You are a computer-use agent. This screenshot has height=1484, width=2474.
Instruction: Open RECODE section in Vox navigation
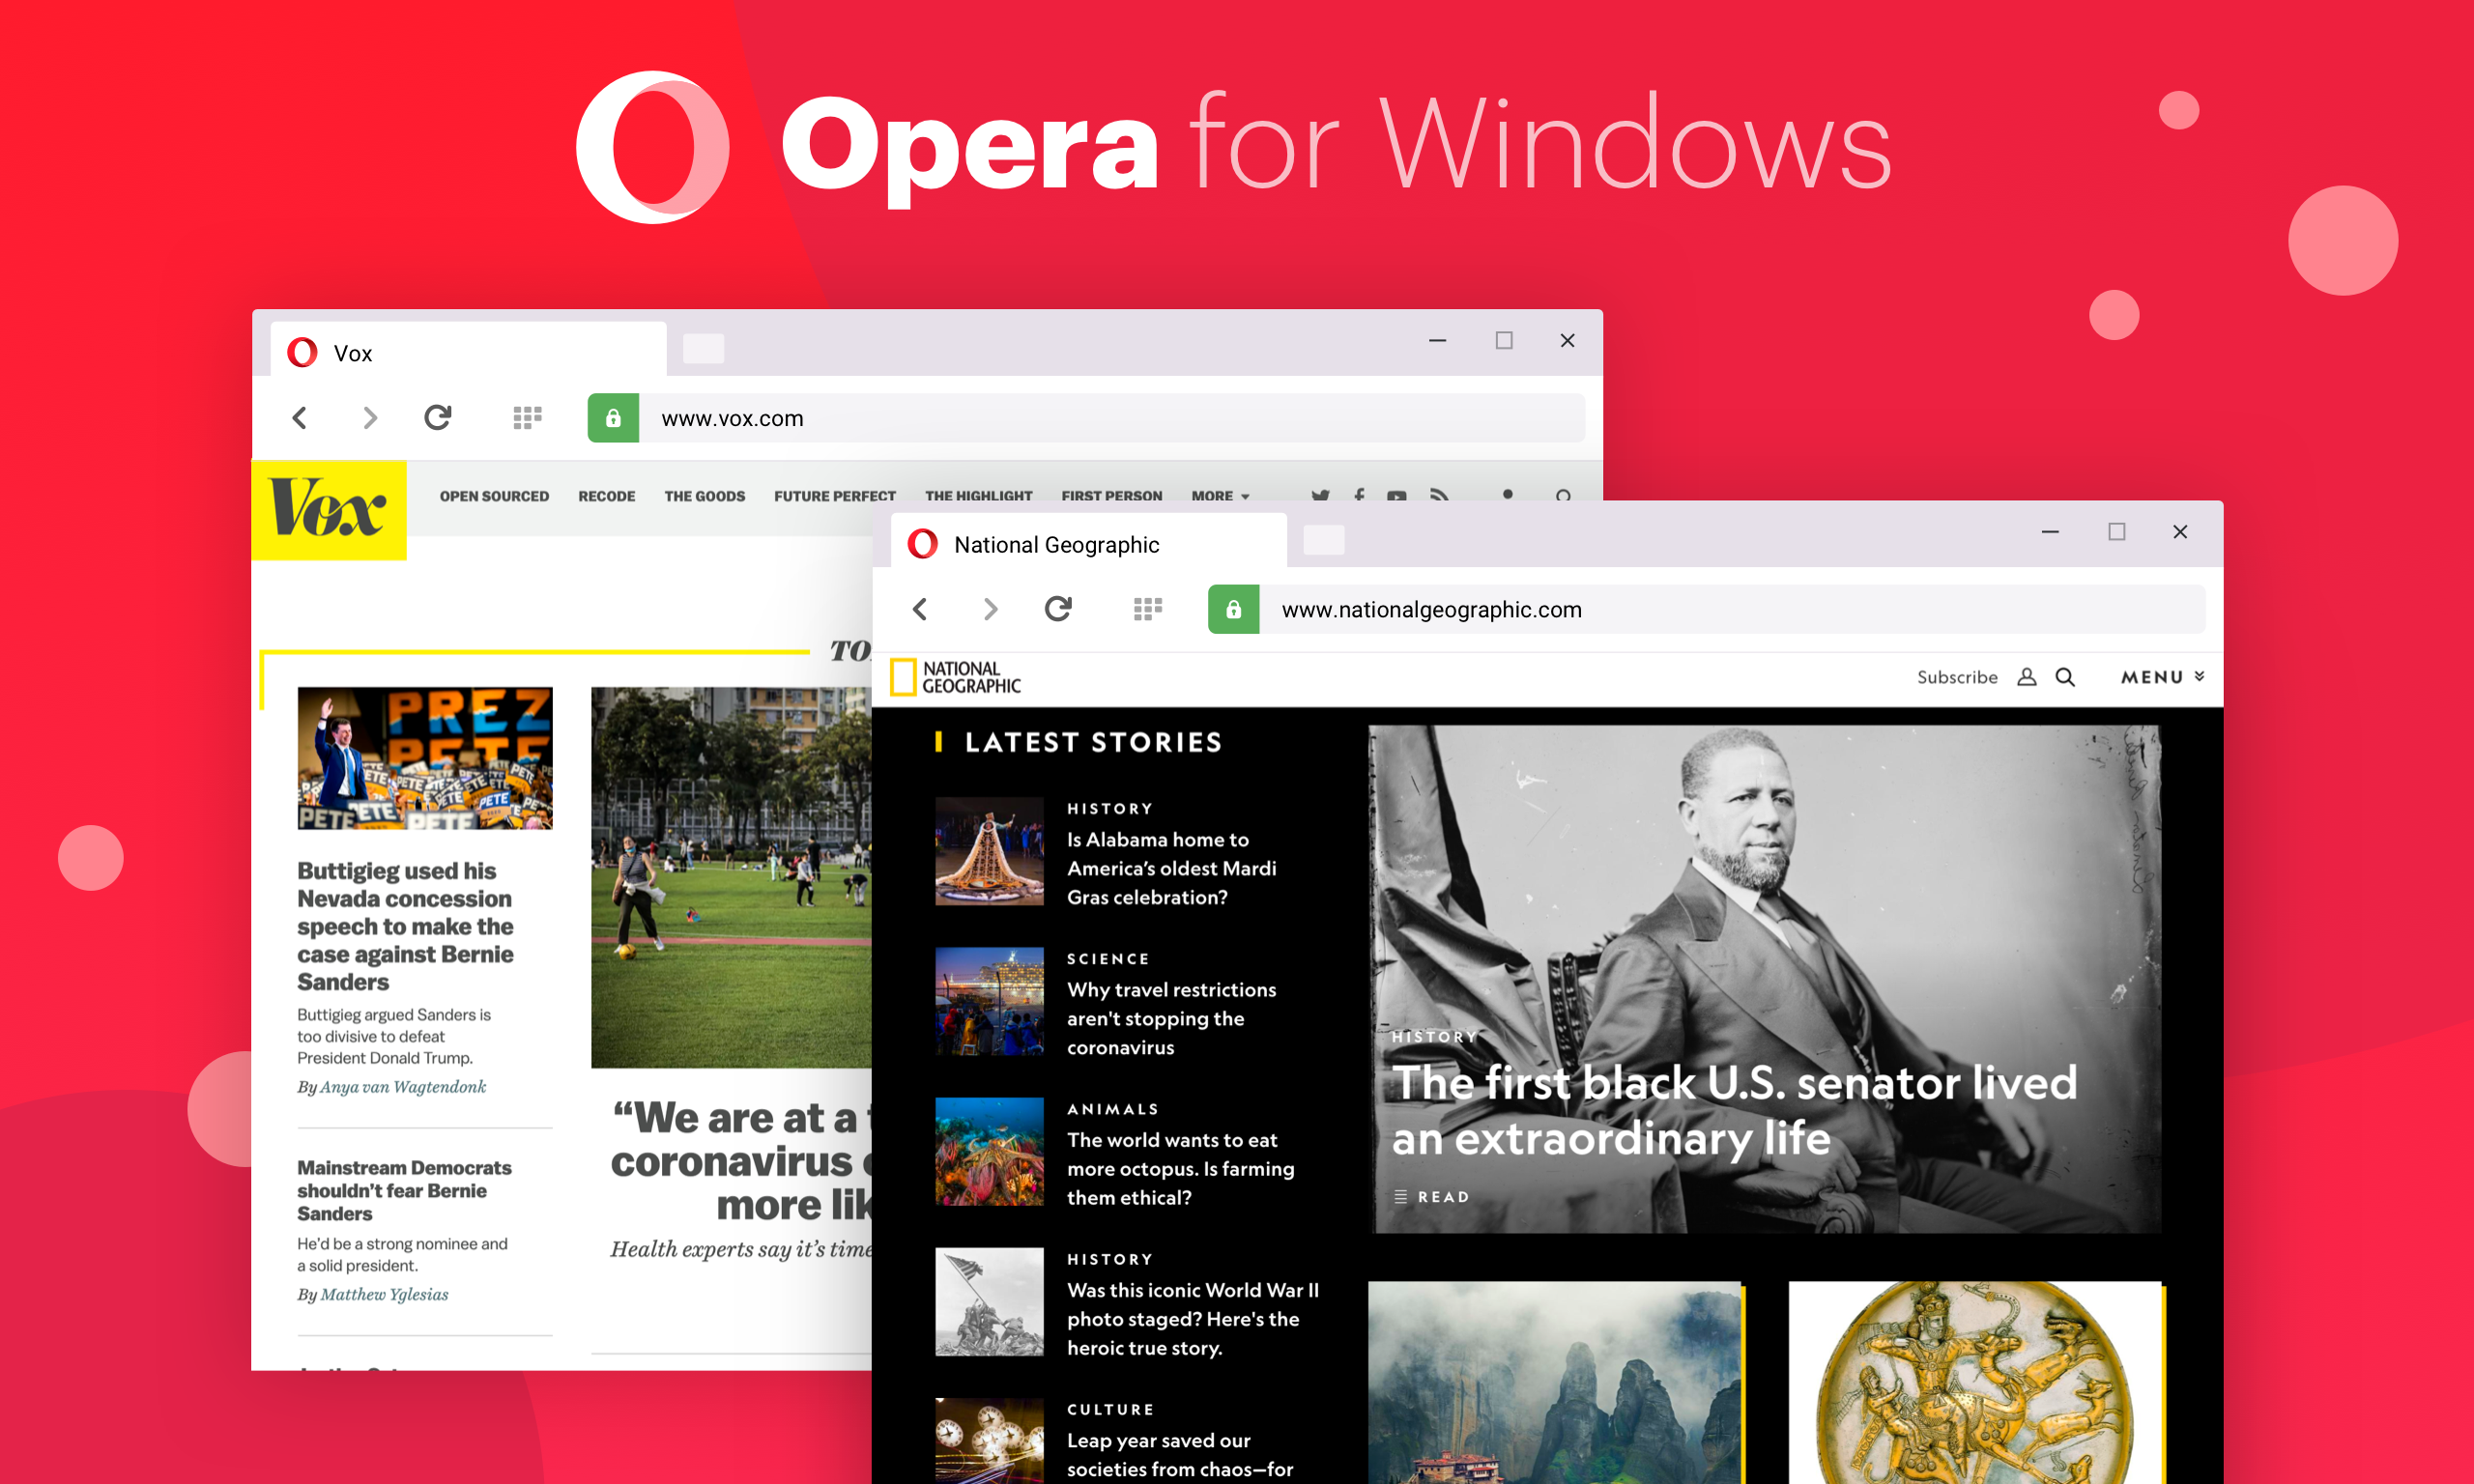pos(606,496)
